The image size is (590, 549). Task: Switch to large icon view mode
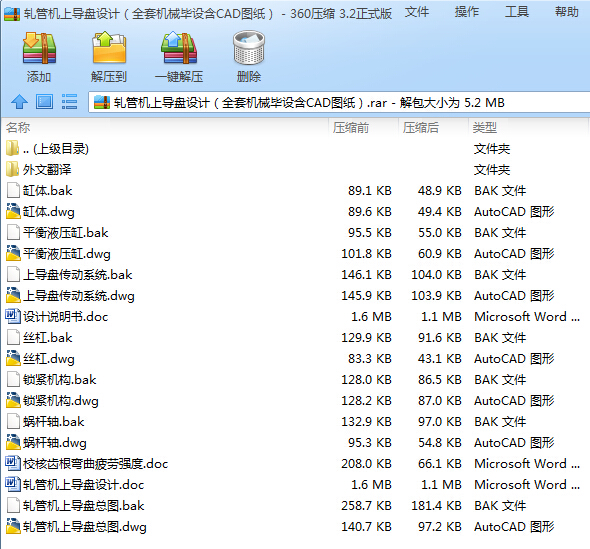[x=44, y=102]
